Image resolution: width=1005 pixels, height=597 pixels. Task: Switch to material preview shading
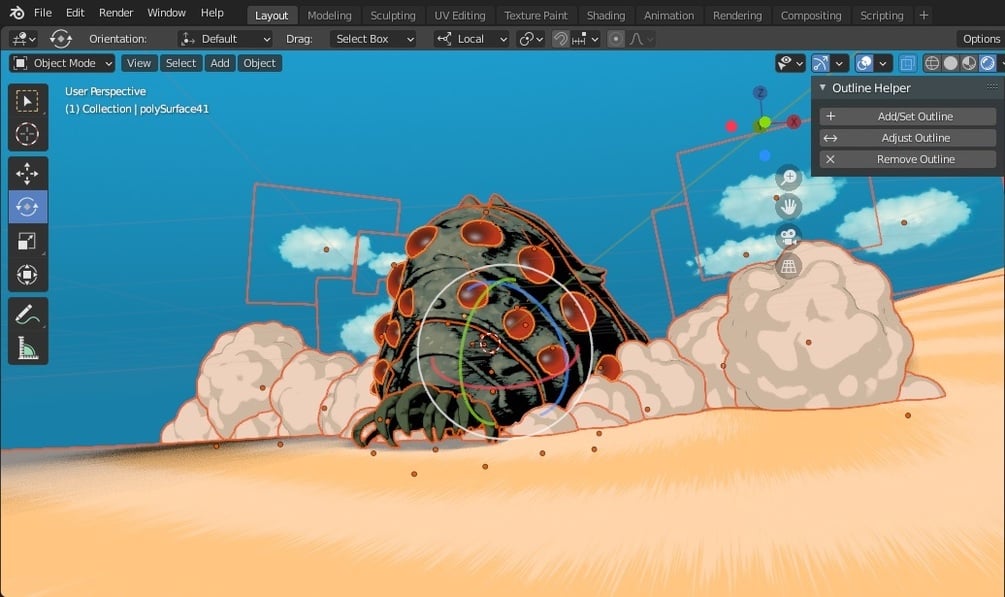click(x=969, y=63)
